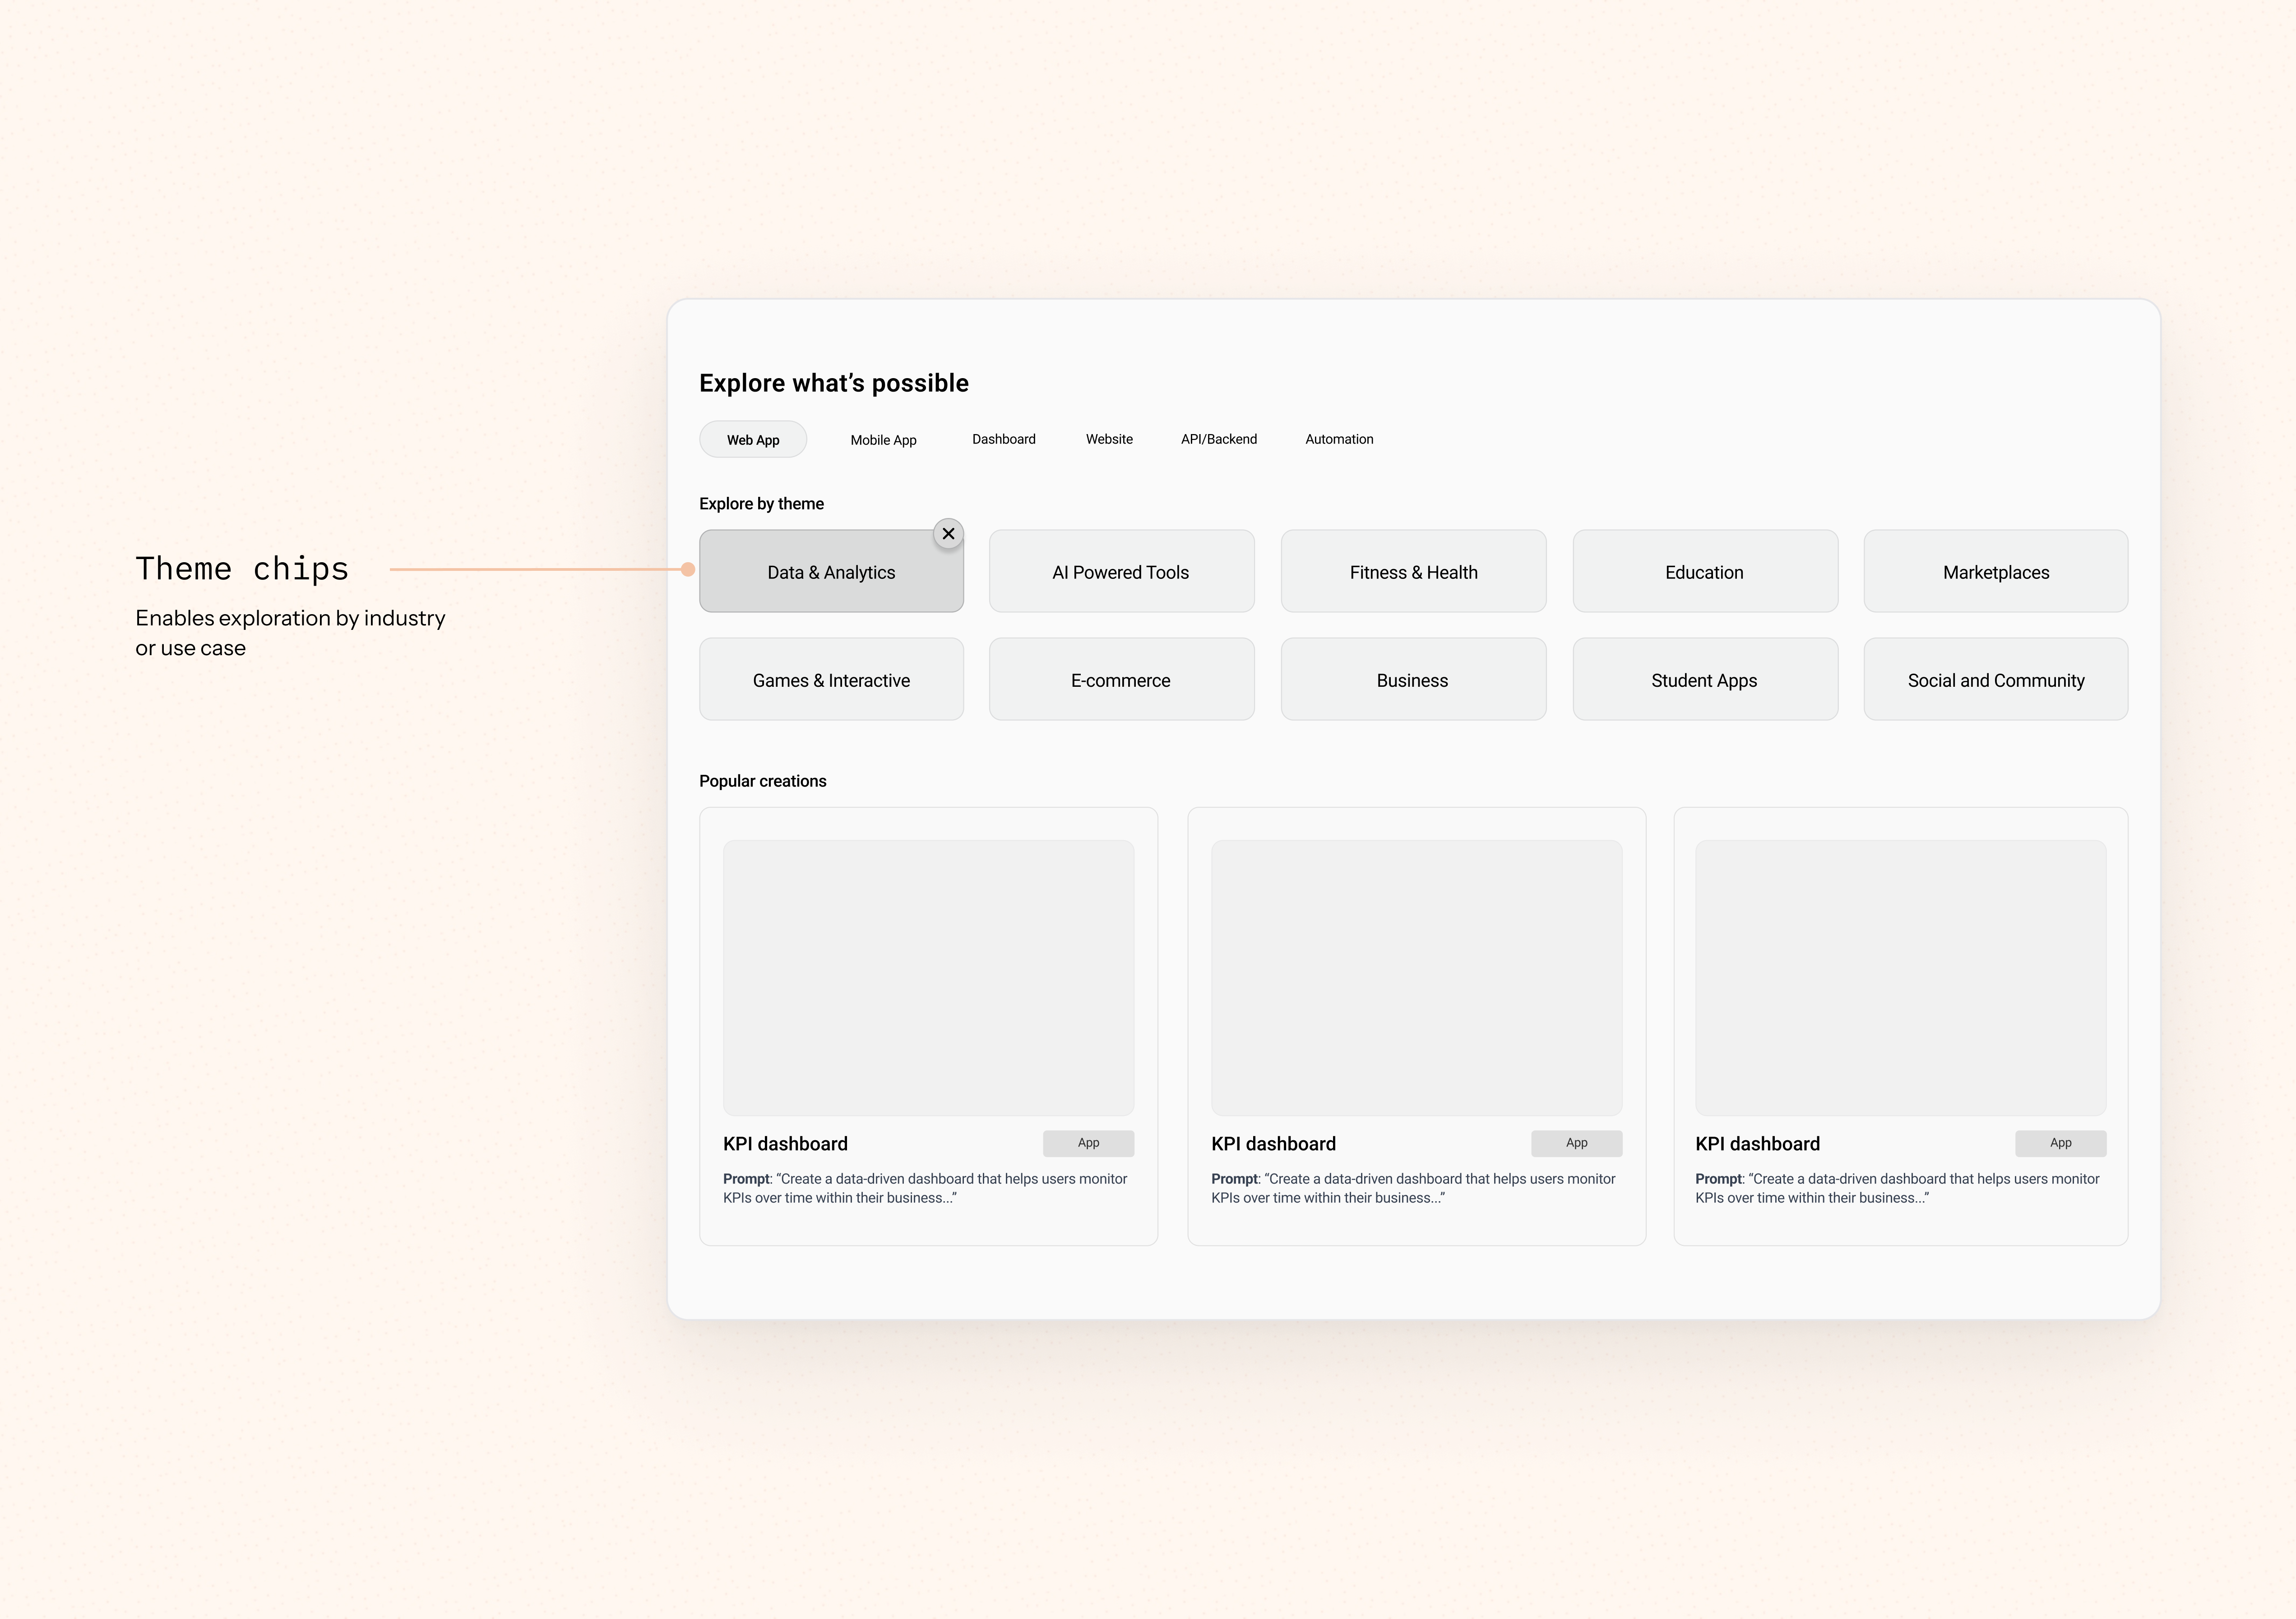
Task: Switch to the Website tab
Action: tap(1109, 439)
